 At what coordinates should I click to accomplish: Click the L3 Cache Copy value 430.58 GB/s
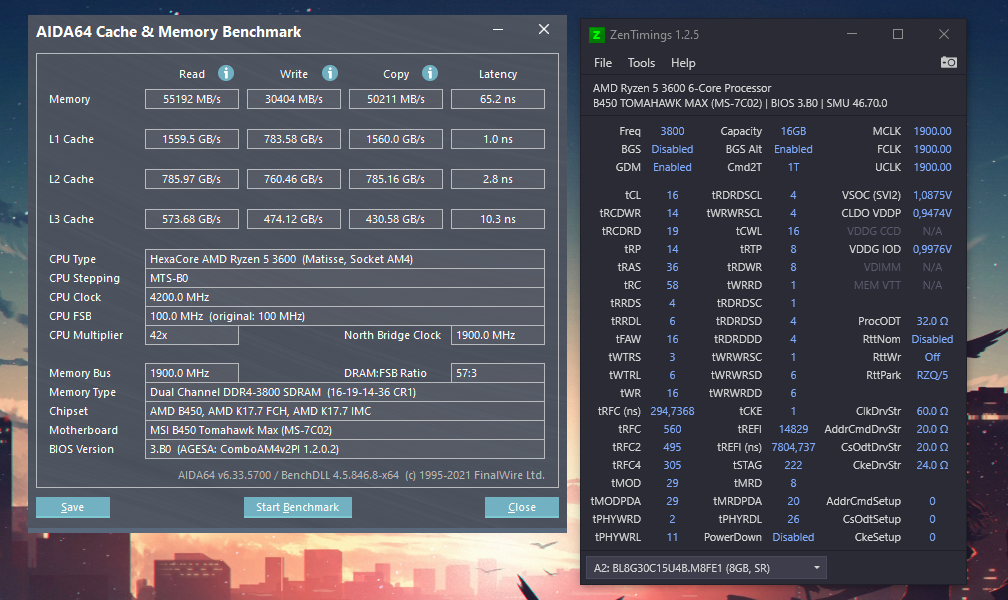tap(395, 219)
